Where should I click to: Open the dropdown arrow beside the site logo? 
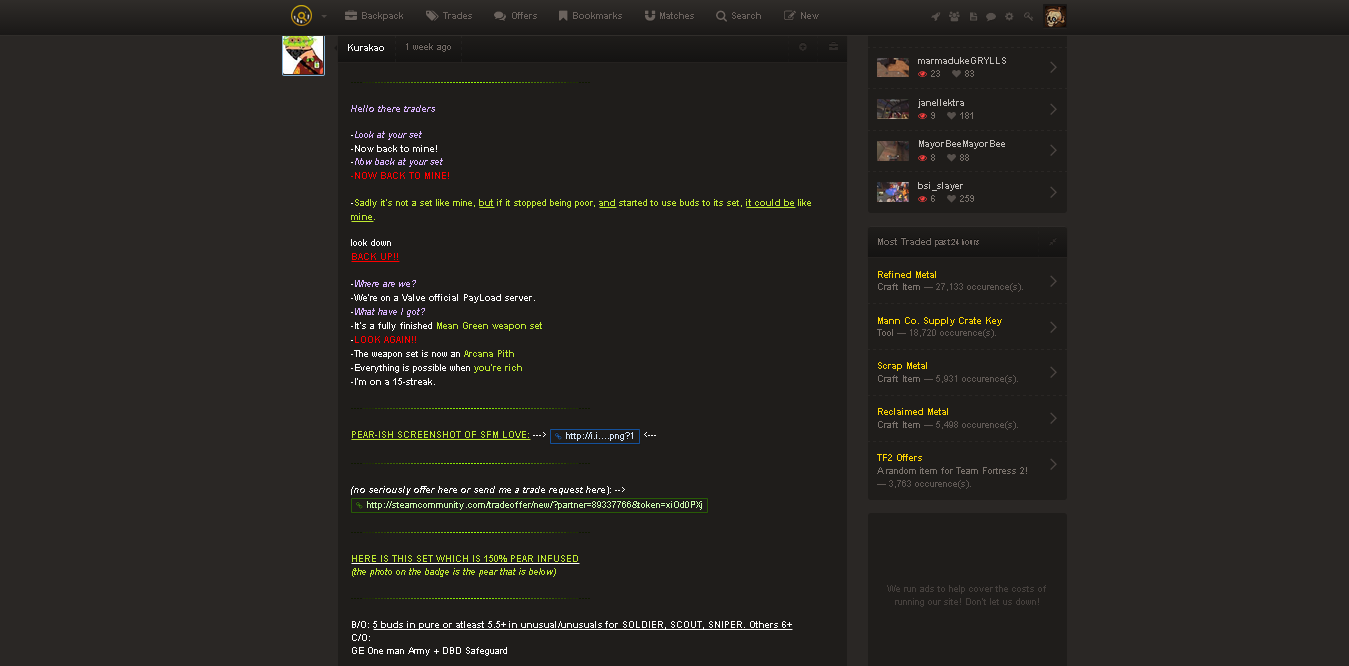pyautogui.click(x=324, y=16)
